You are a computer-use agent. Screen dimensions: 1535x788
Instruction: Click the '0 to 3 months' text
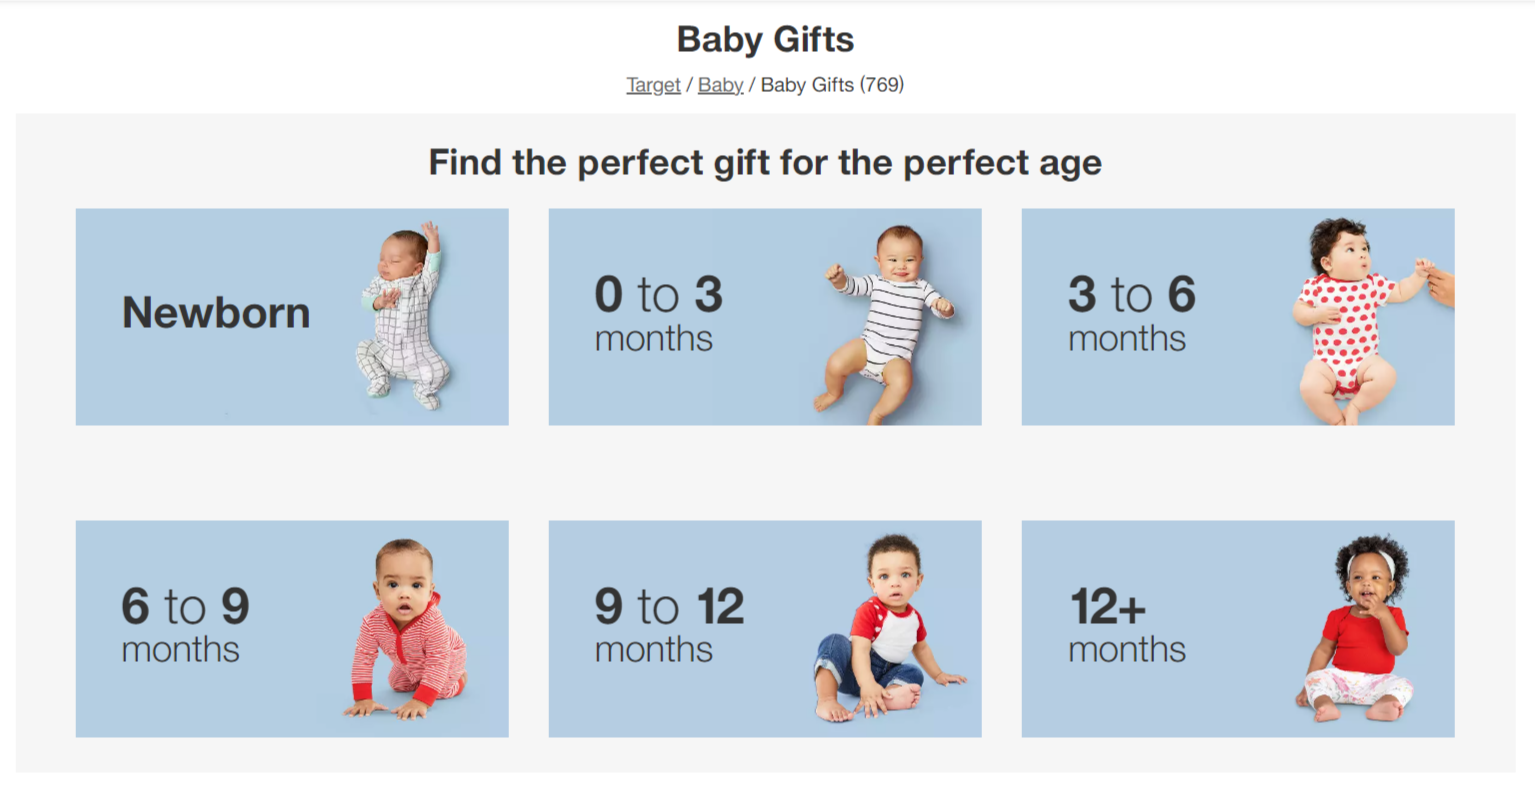tap(658, 313)
